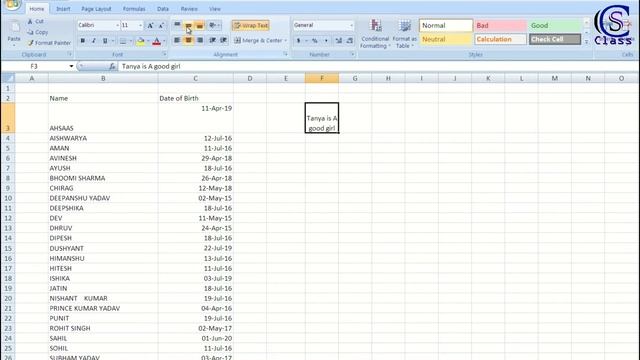This screenshot has height=360, width=640.
Task: Center text horizontally
Action: click(188, 40)
